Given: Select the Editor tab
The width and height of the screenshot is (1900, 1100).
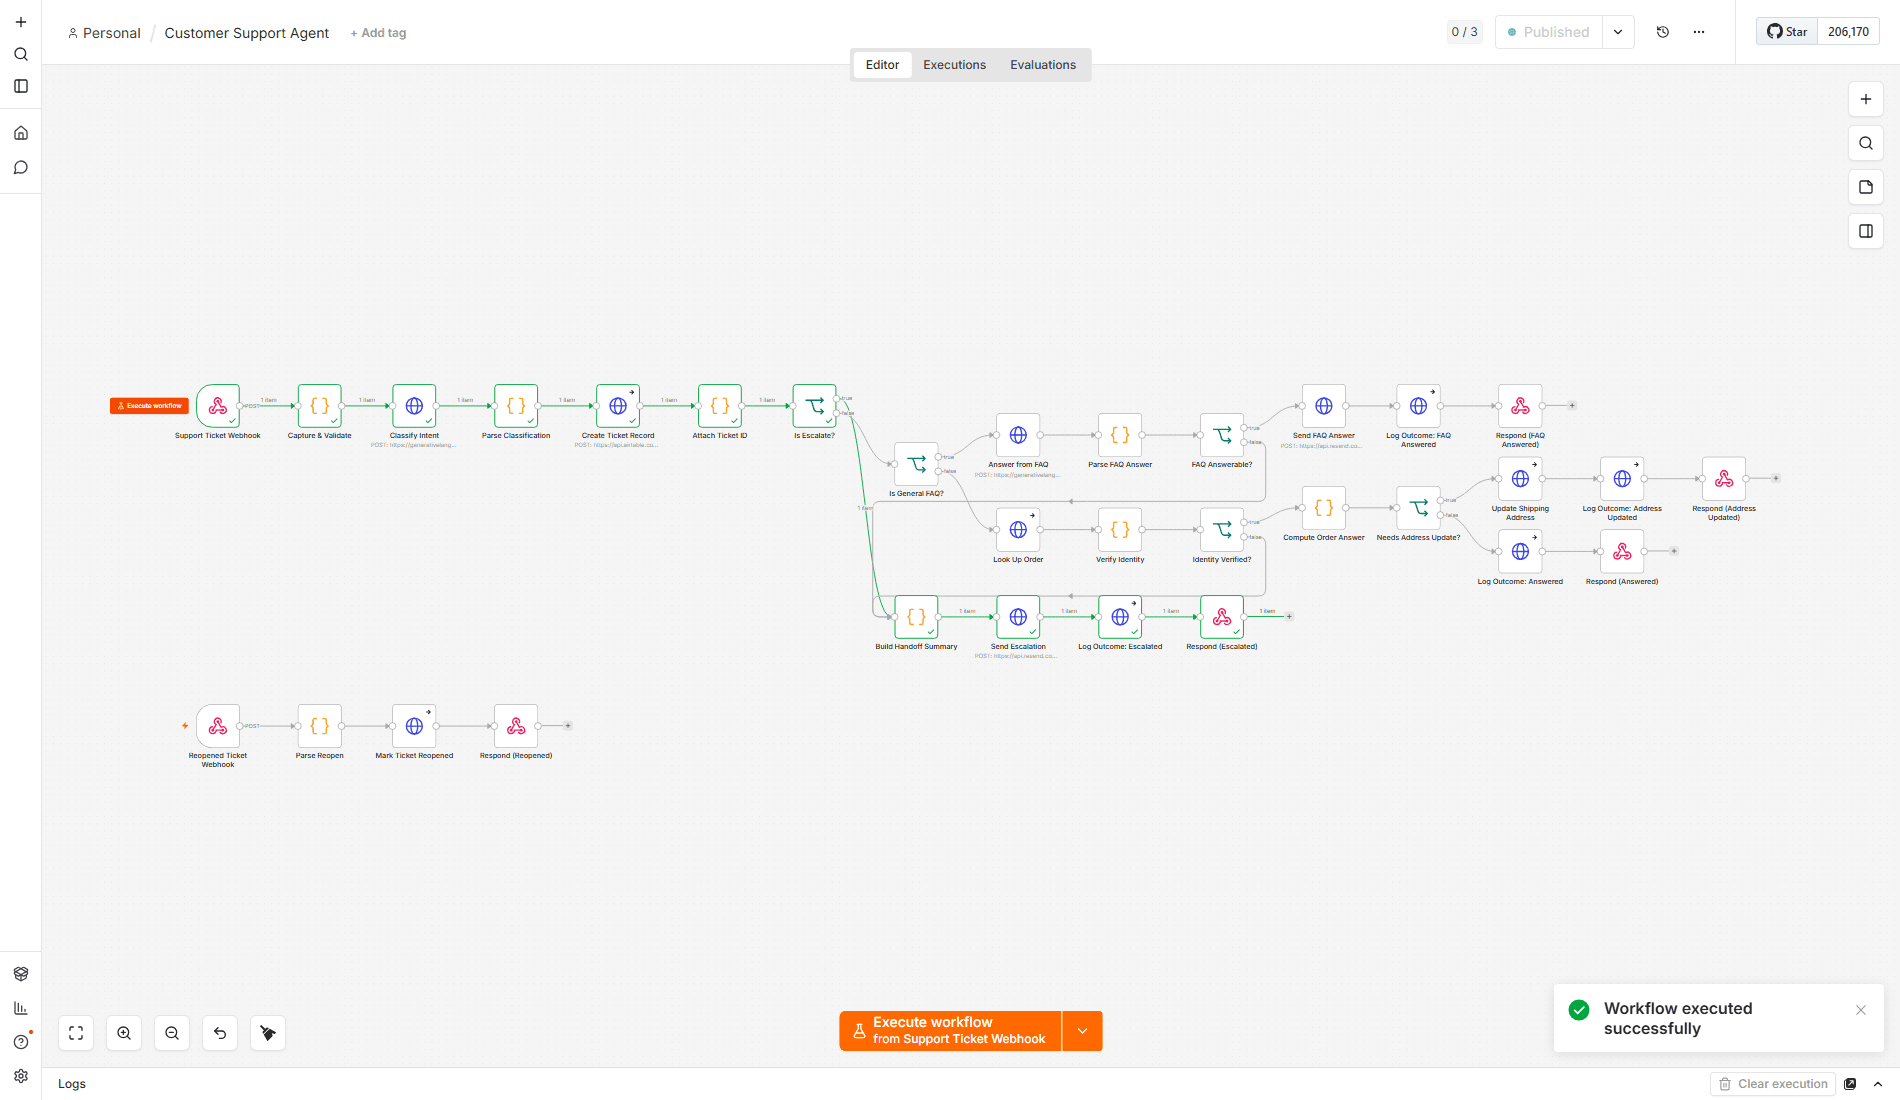Looking at the screenshot, I should coord(882,65).
